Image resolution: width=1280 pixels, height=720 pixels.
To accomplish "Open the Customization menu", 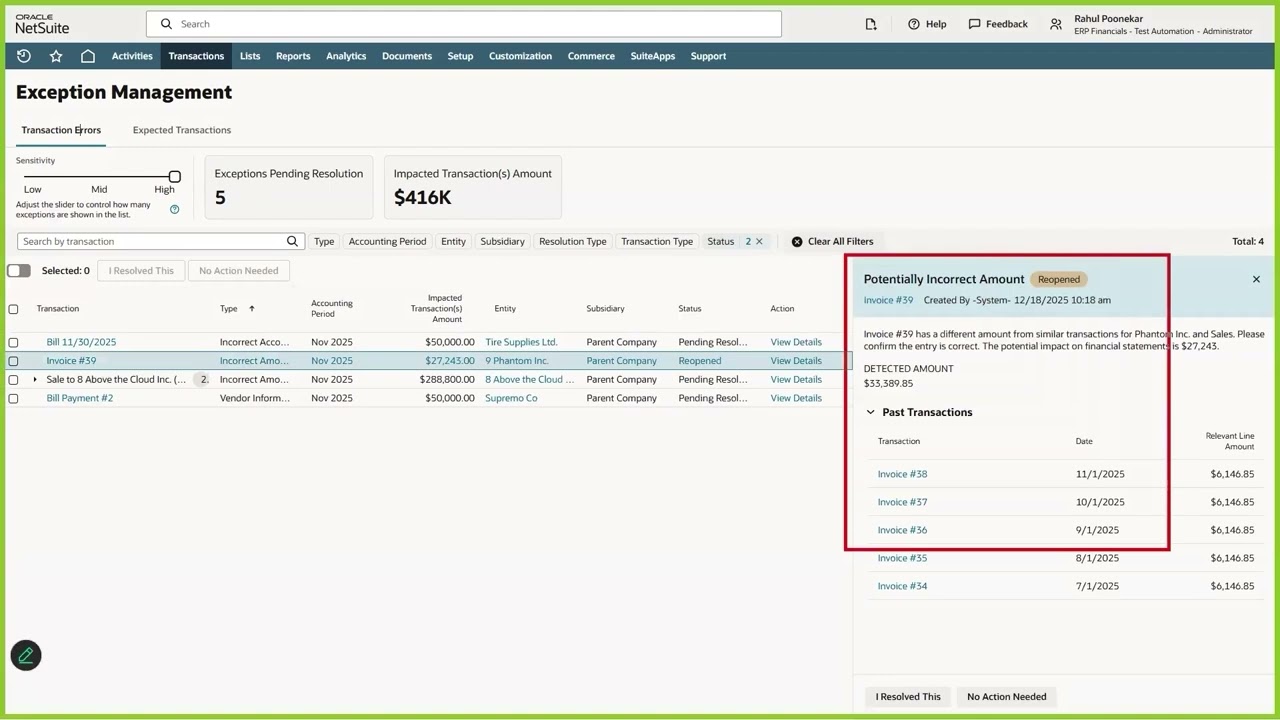I will tap(520, 56).
